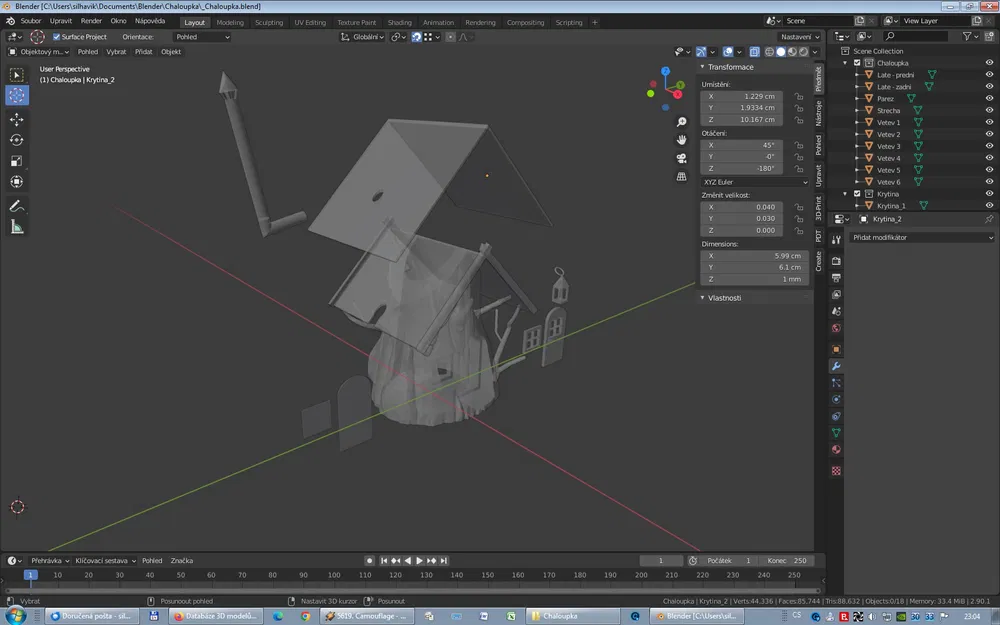
Task: Click the Annotate pencil tool
Action: tap(17, 206)
